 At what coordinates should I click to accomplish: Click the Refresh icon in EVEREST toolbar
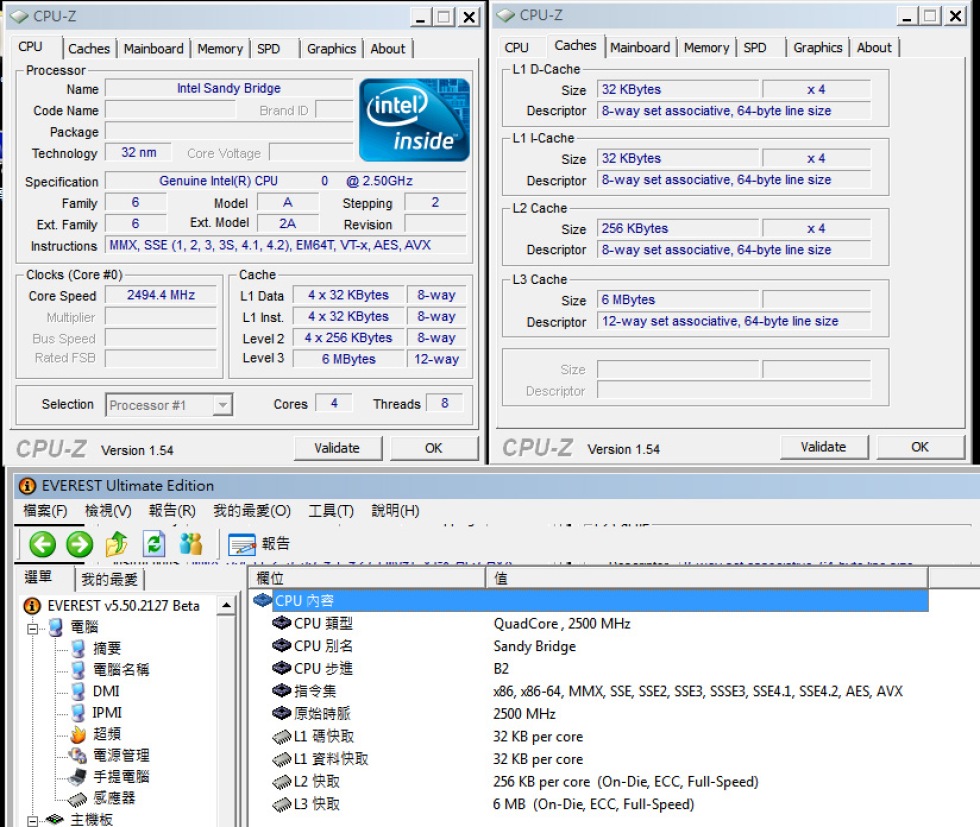pos(153,544)
